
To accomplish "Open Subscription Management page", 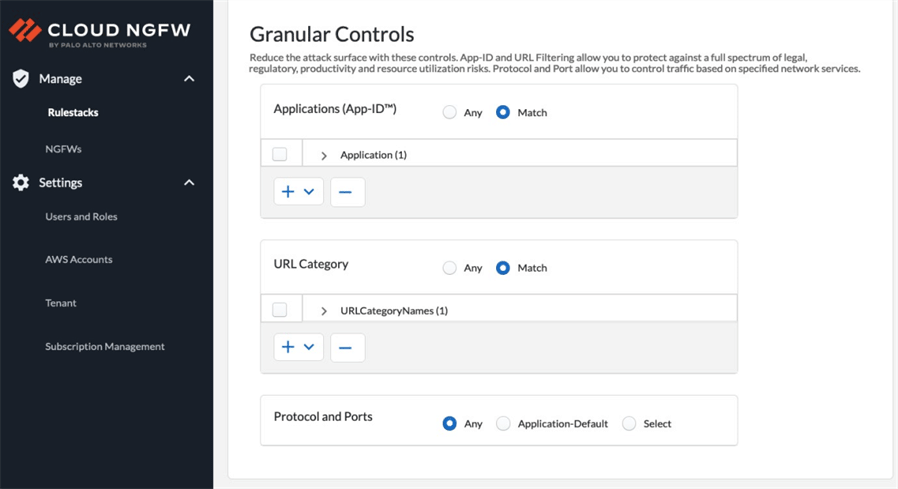I will click(105, 347).
